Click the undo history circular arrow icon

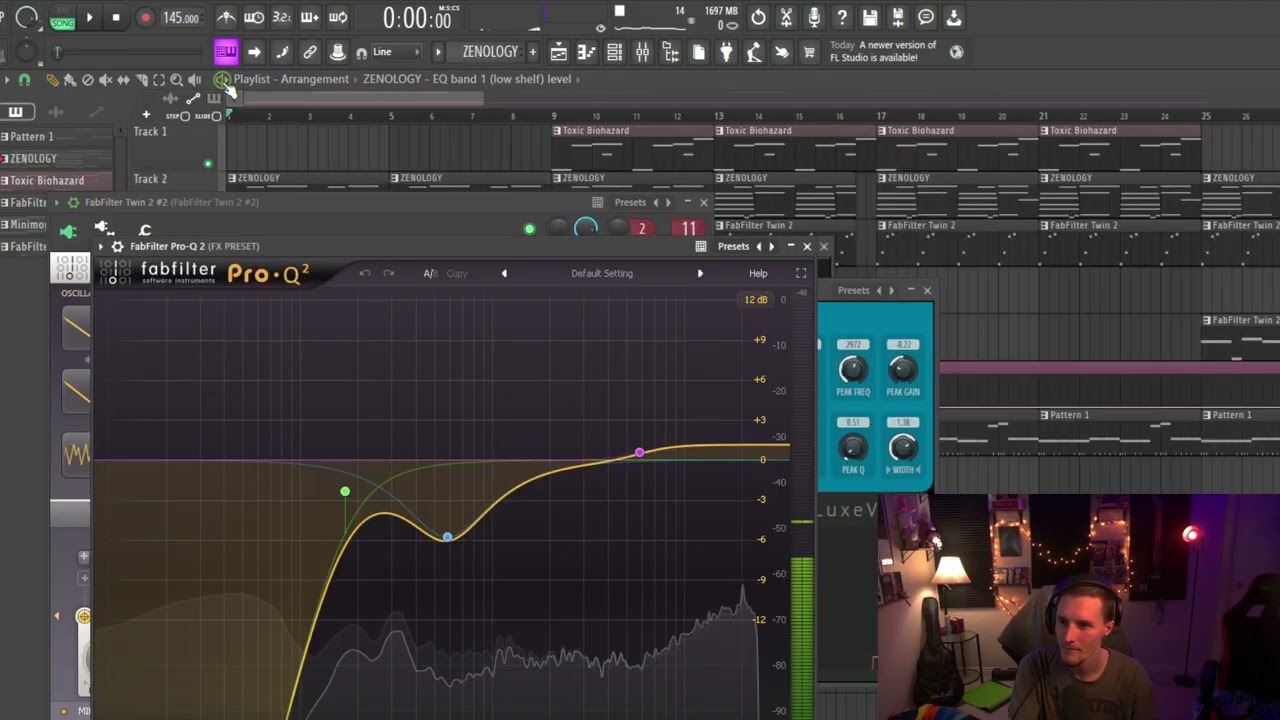click(758, 17)
